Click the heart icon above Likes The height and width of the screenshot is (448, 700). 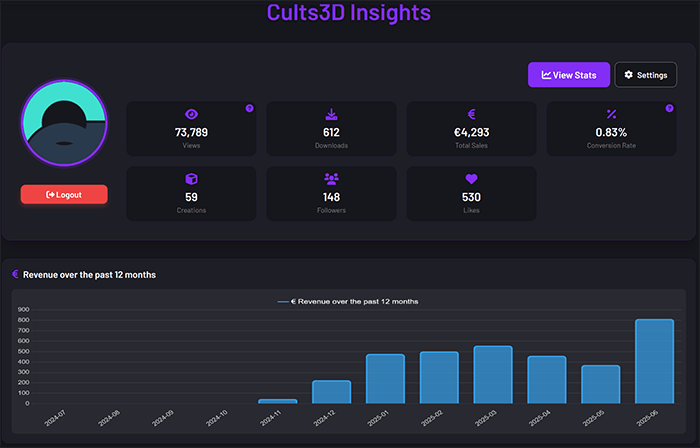471,179
